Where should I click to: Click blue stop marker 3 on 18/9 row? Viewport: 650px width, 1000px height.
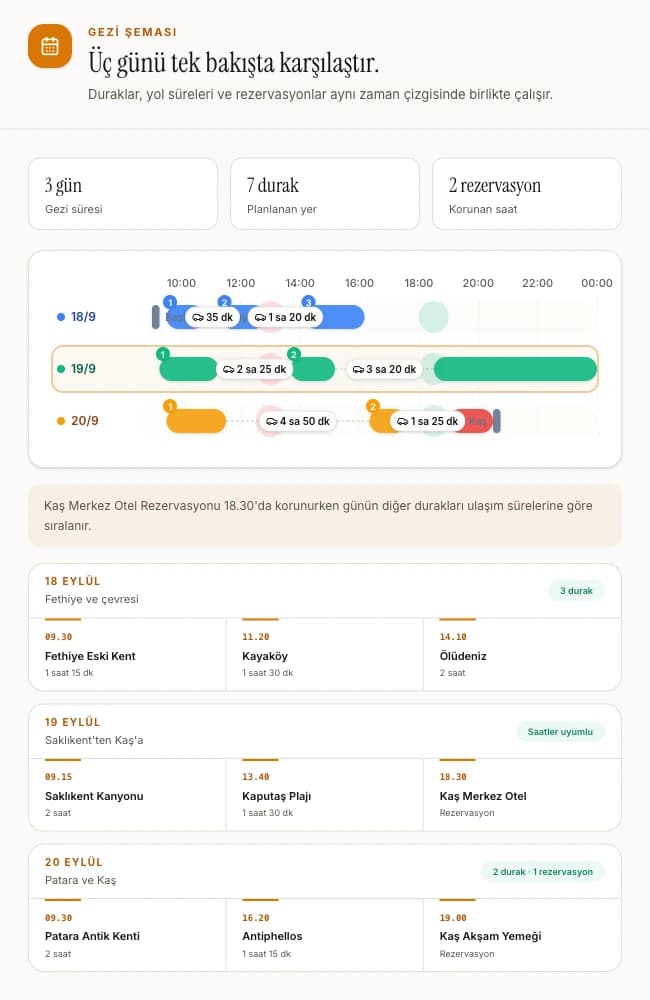[x=308, y=302]
